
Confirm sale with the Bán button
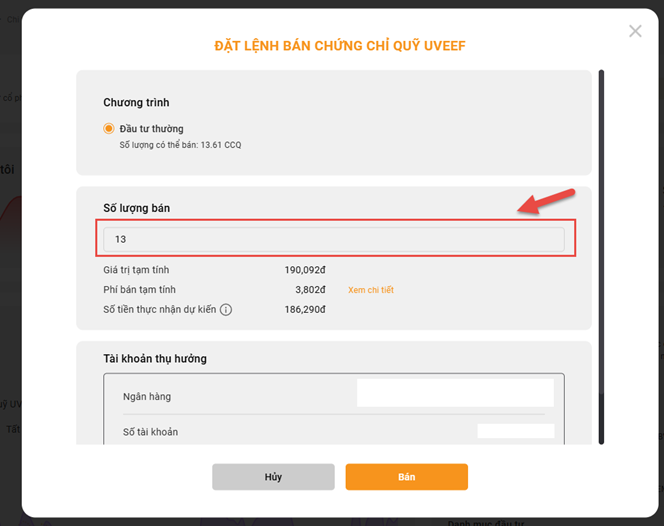tap(407, 477)
